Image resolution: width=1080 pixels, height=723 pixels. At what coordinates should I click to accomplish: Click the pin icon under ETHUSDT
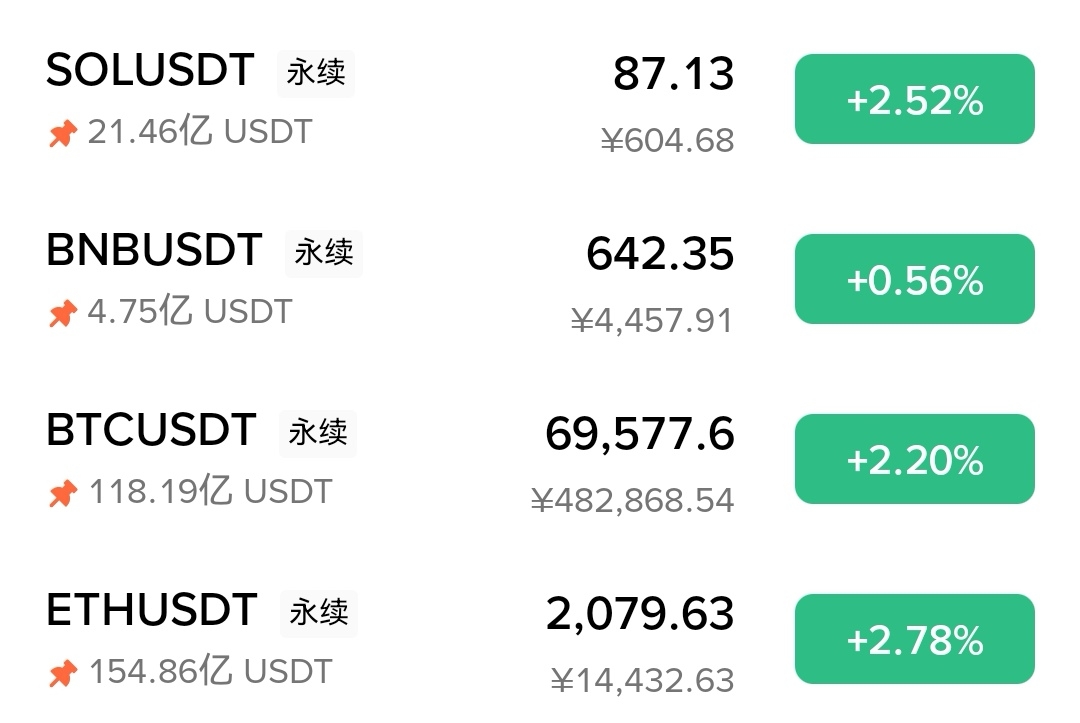[62, 673]
